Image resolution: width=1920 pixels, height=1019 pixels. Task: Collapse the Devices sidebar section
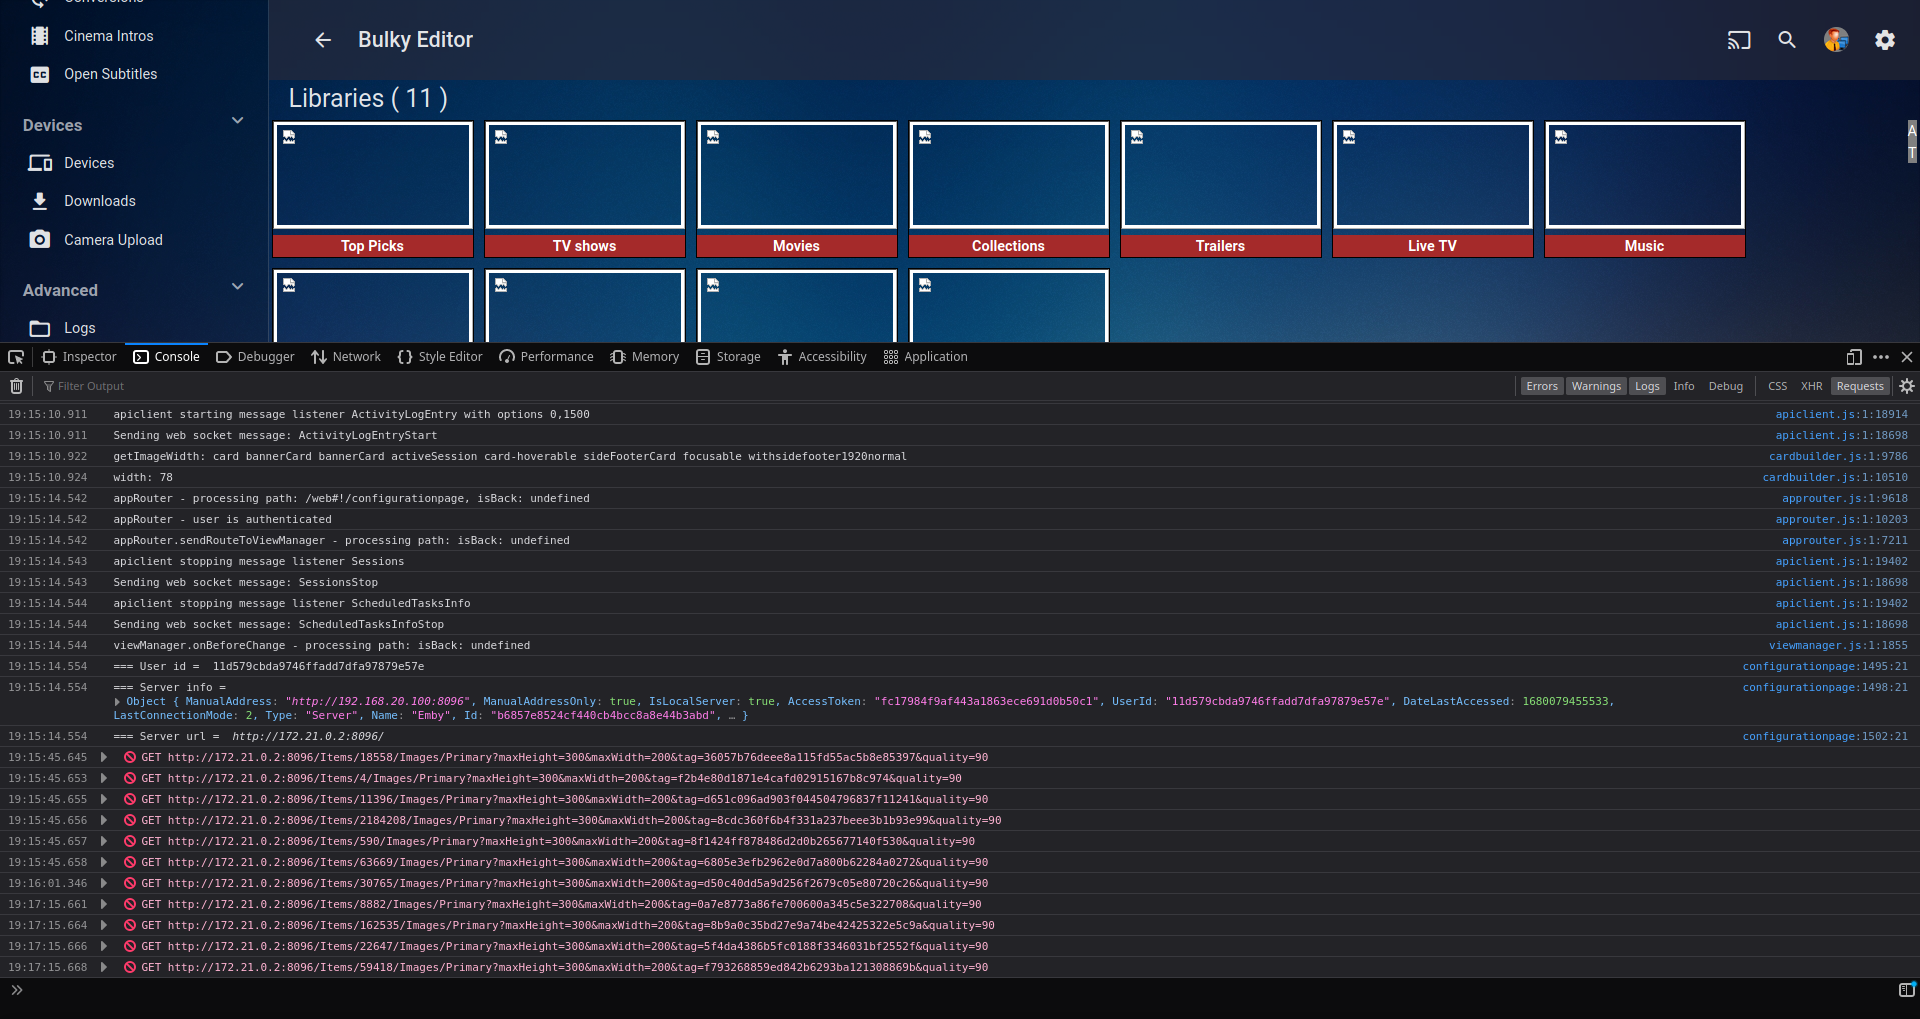click(x=237, y=121)
